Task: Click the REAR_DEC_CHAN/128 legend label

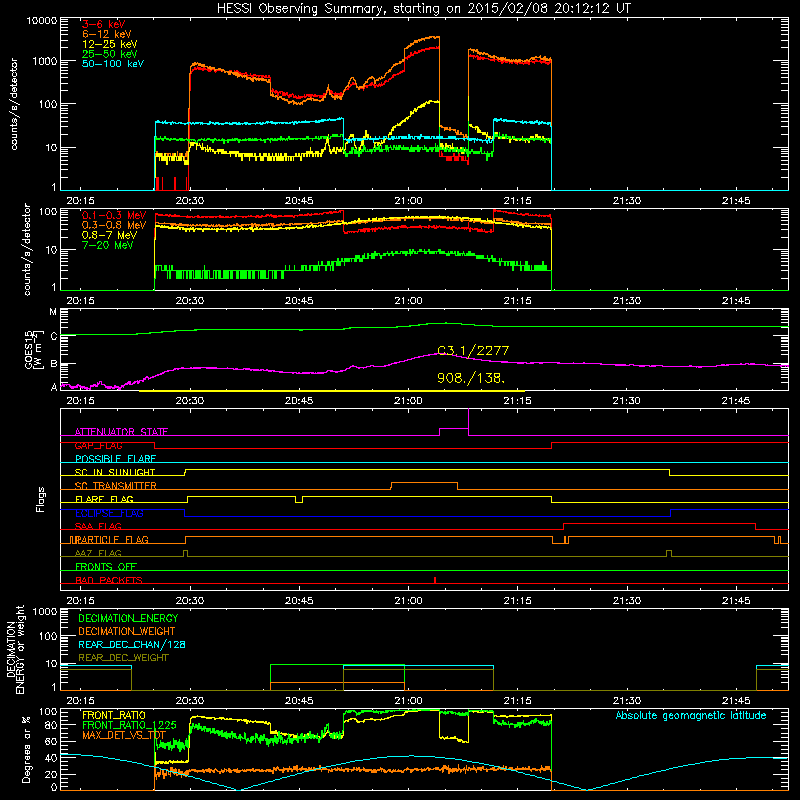Action: pyautogui.click(x=132, y=644)
